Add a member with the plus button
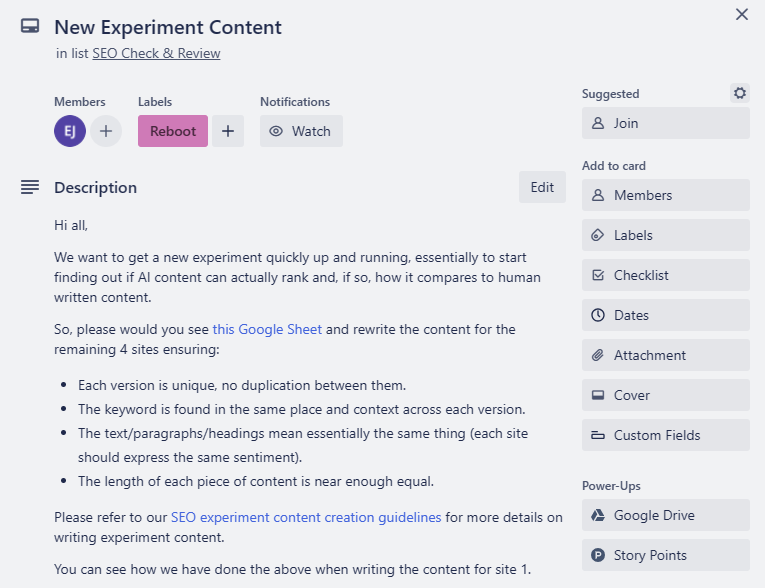Viewport: 765px width, 588px height. coord(106,131)
